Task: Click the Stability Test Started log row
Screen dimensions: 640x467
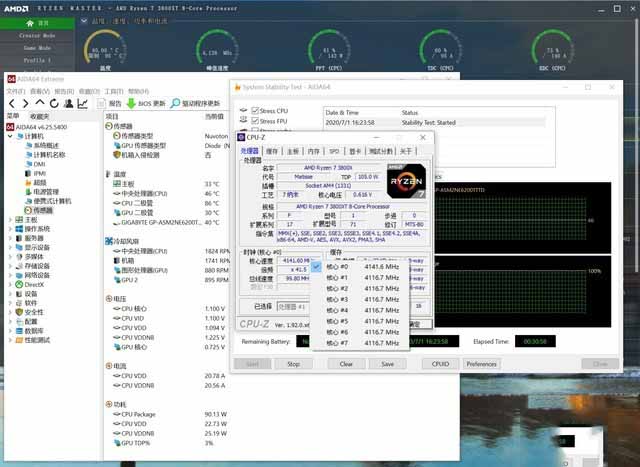Action: 435,122
